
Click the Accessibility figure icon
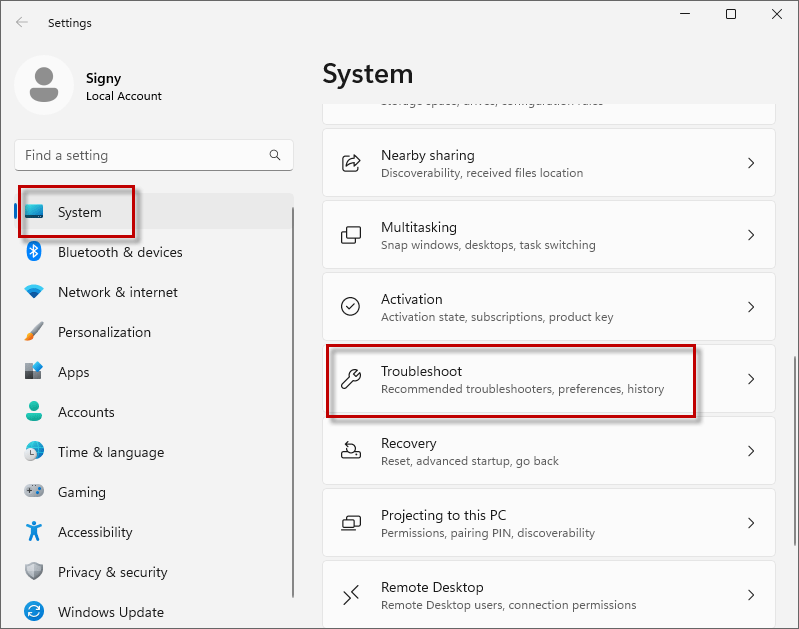pos(34,531)
